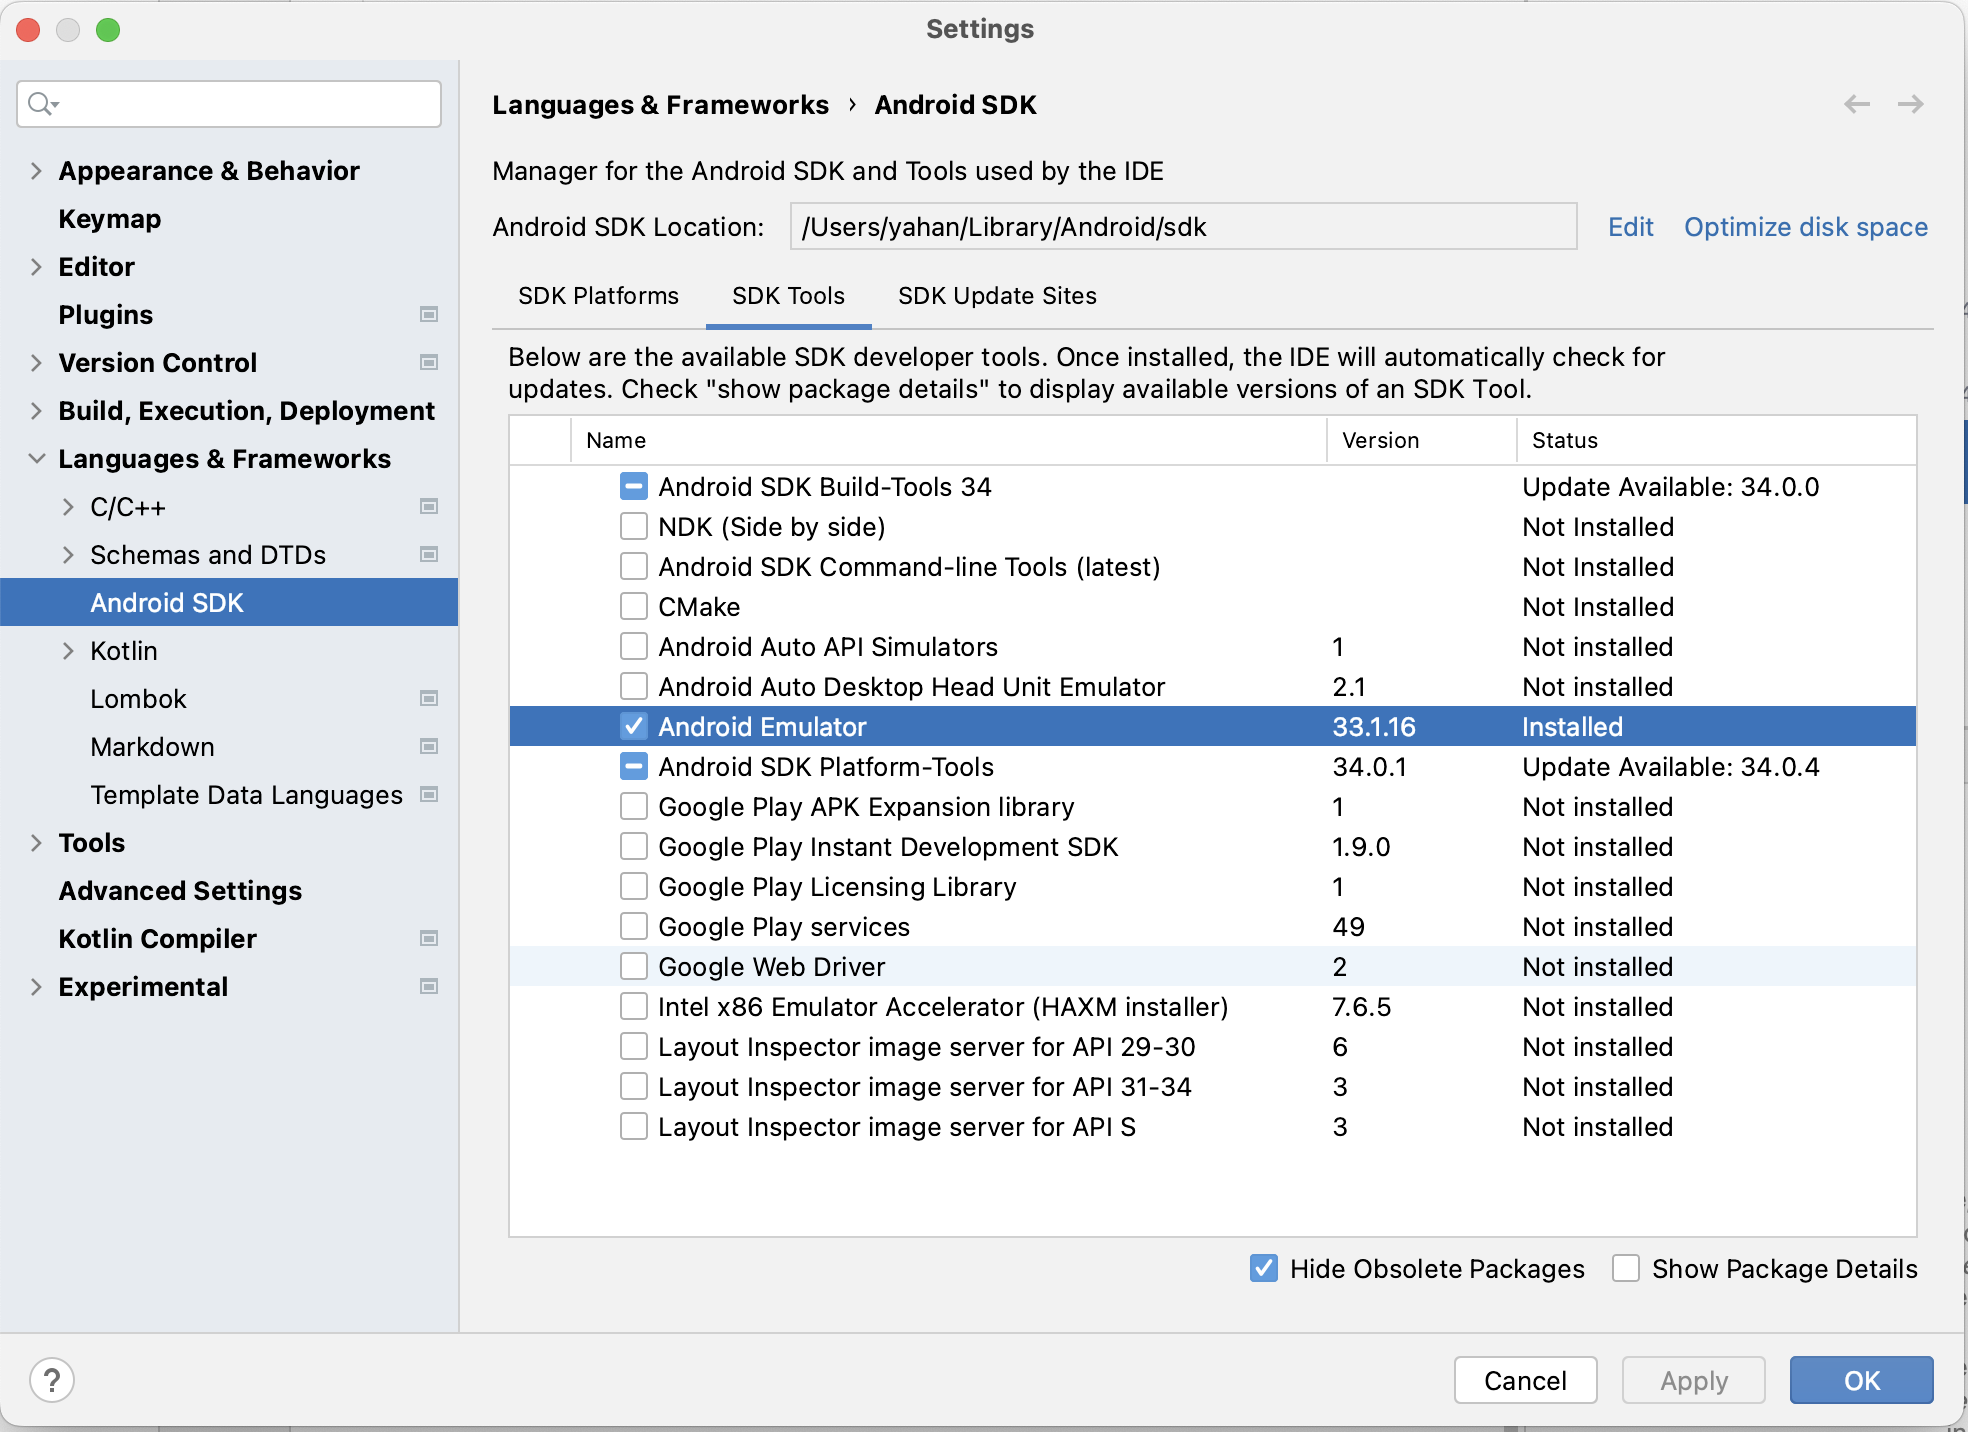Image resolution: width=1968 pixels, height=1432 pixels.
Task: Enable the CMake checkbox
Action: coord(633,607)
